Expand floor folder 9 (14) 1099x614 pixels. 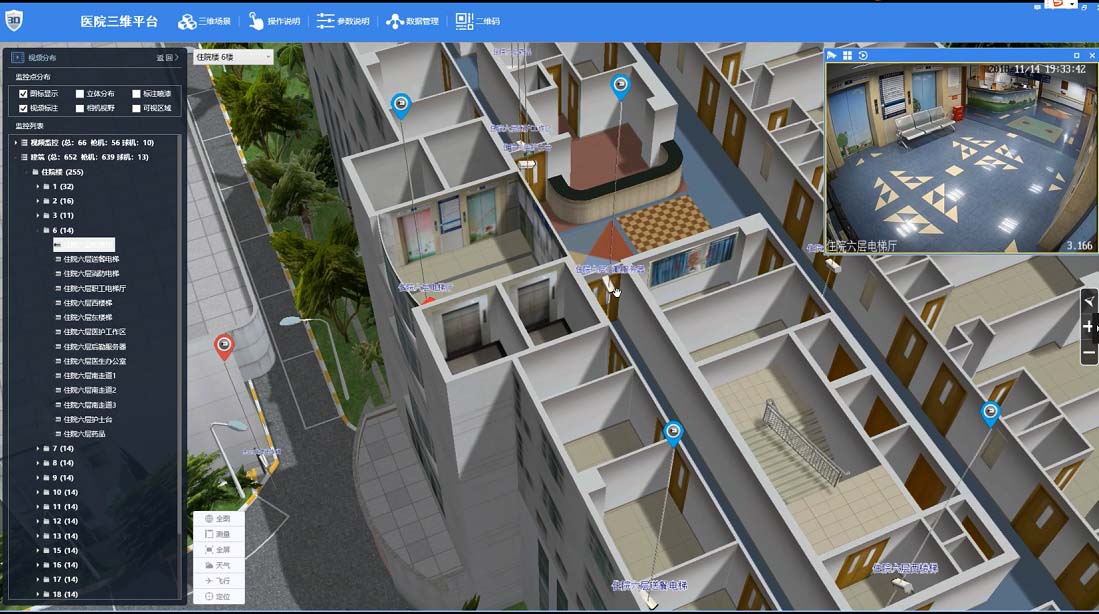[x=38, y=478]
